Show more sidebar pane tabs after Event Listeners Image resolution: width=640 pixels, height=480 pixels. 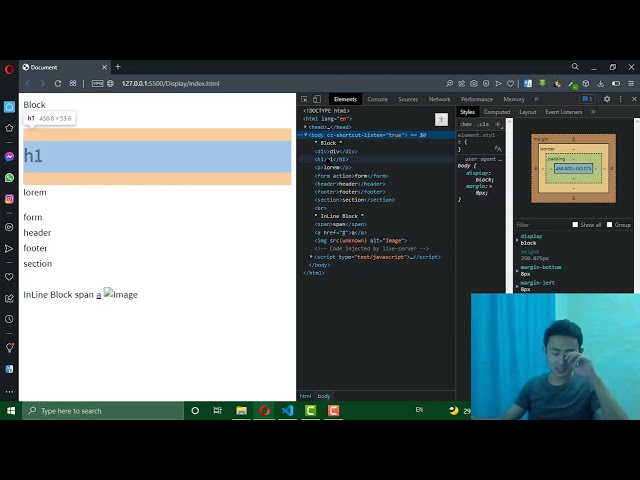tap(593, 112)
